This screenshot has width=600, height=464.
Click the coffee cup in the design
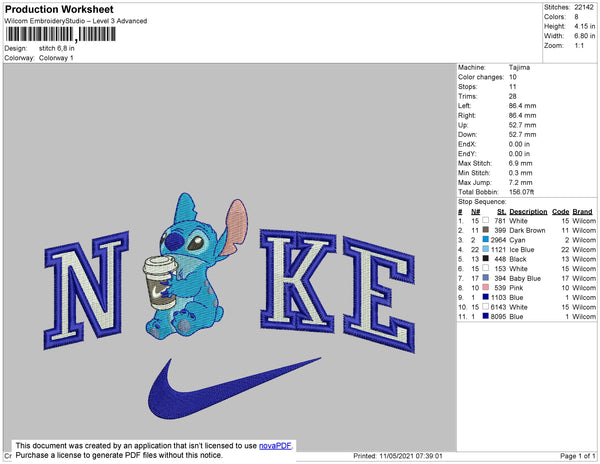[x=160, y=282]
